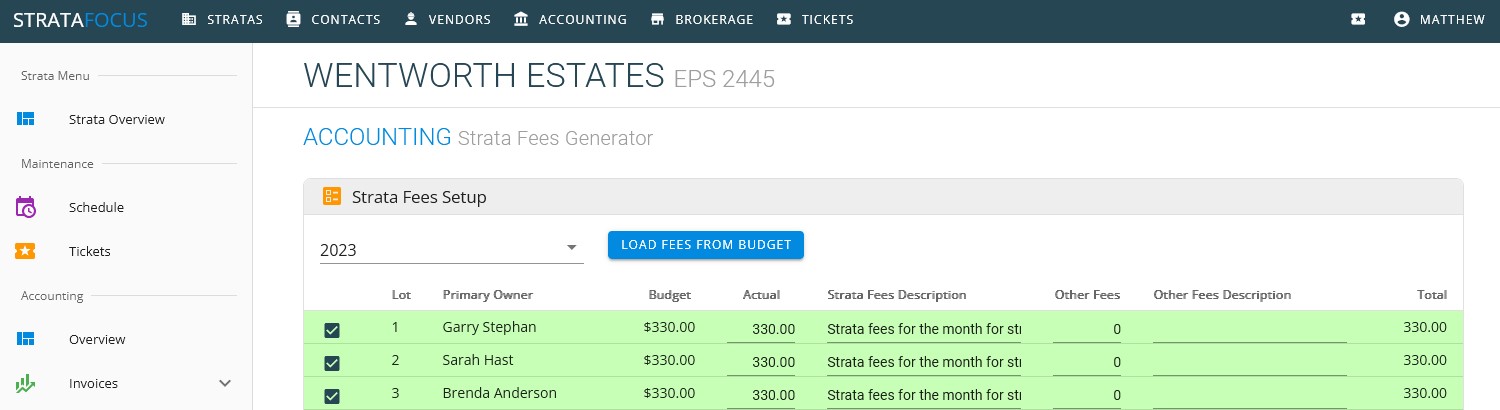Click the StrataFocus logo
Screen dimensions: 1500x410
click(80, 20)
